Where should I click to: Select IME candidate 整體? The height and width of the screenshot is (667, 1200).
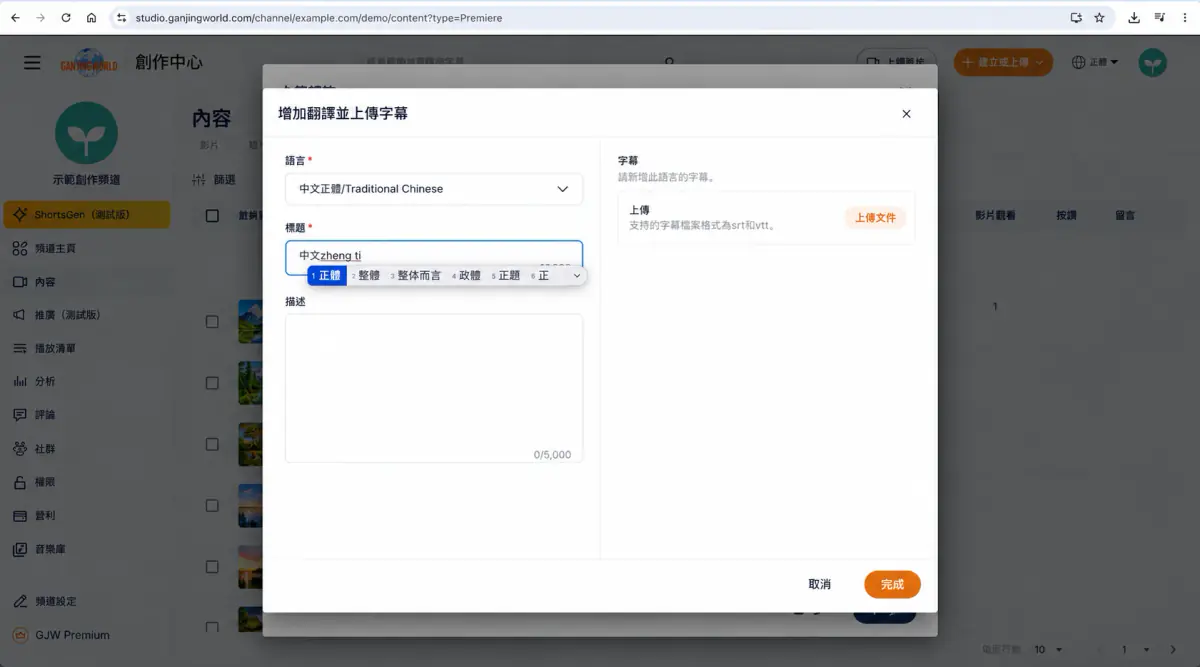click(x=366, y=275)
